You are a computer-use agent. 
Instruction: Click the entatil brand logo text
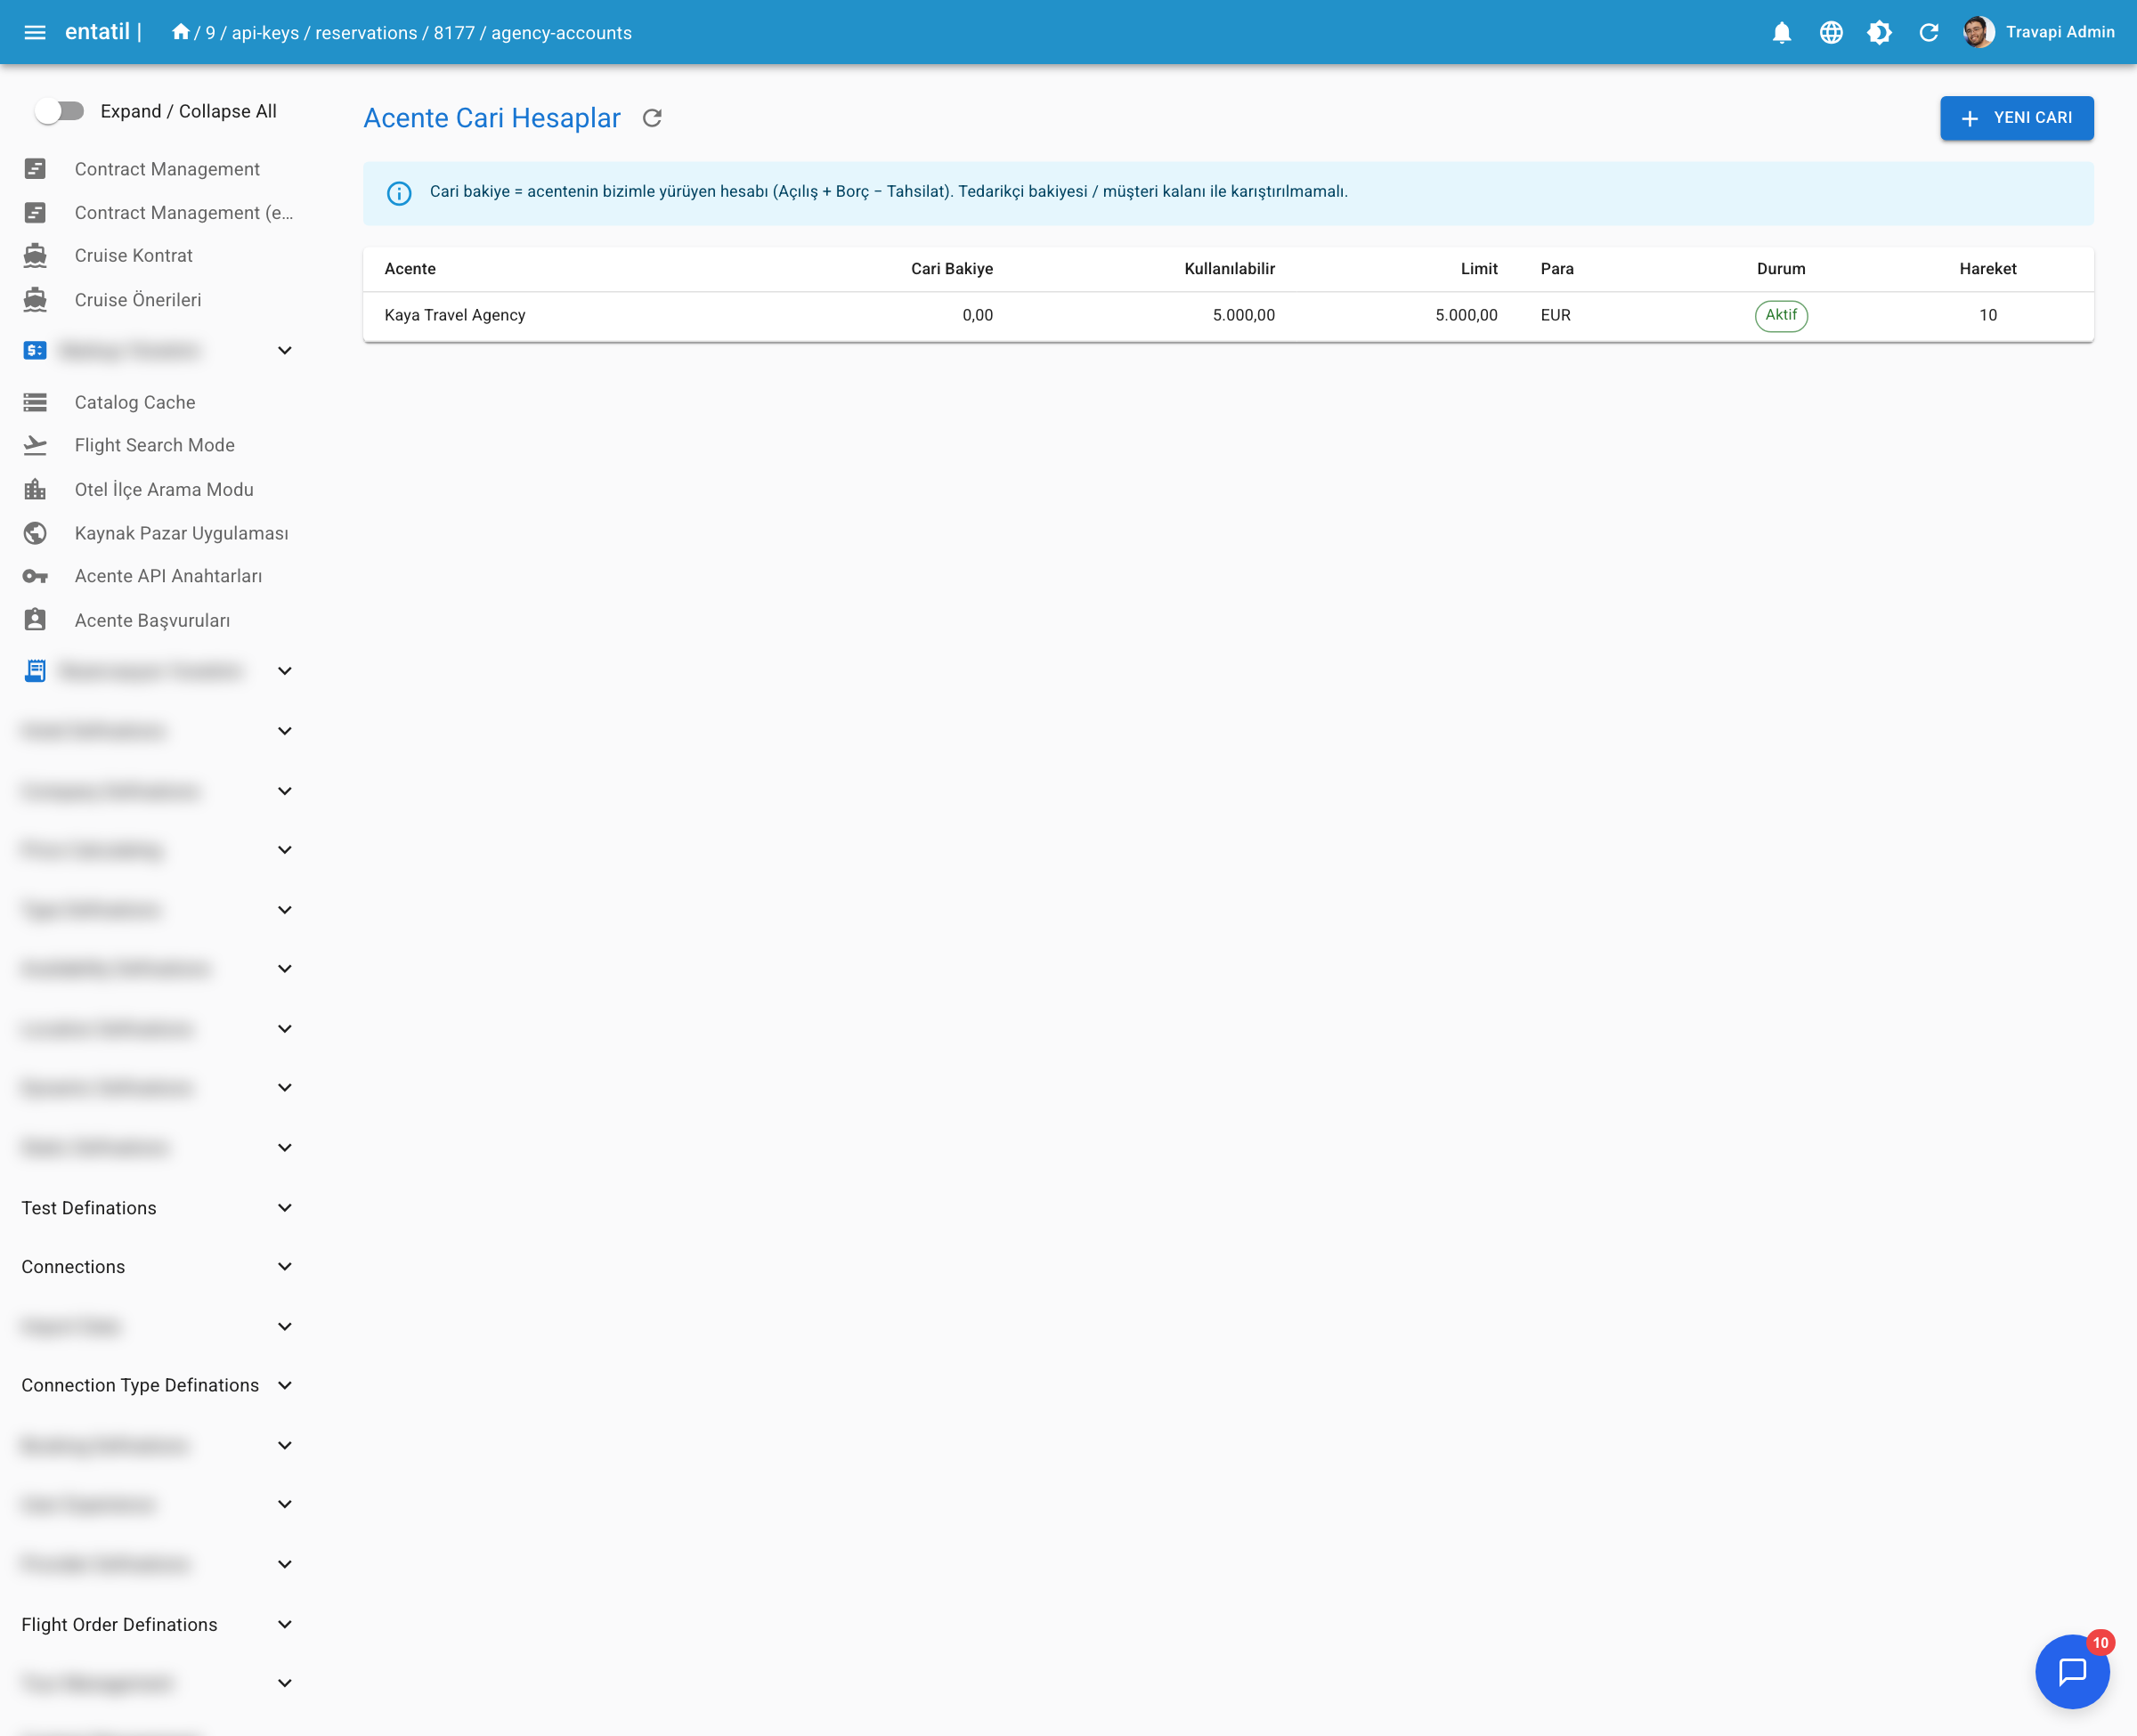97,32
